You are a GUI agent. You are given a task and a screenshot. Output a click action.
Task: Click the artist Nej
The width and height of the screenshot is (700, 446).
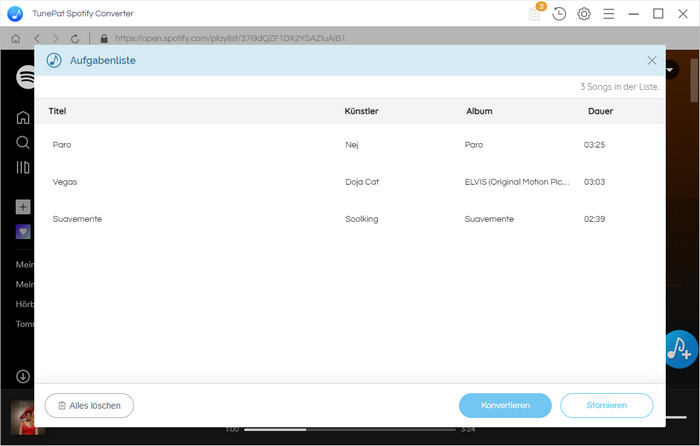[x=352, y=145]
